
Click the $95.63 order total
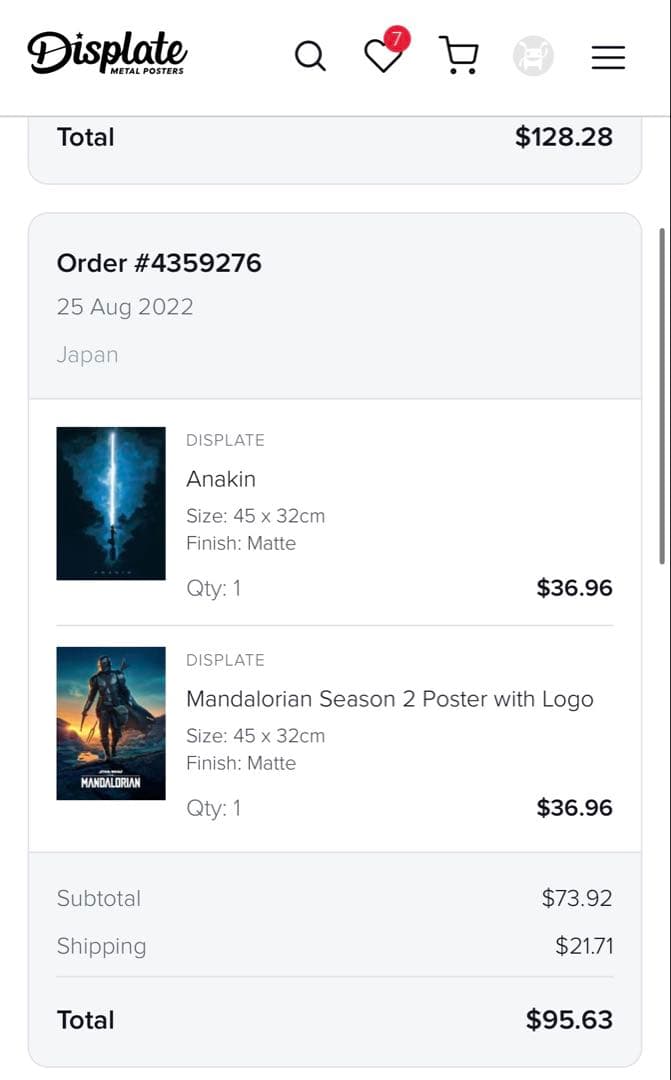(x=569, y=1020)
